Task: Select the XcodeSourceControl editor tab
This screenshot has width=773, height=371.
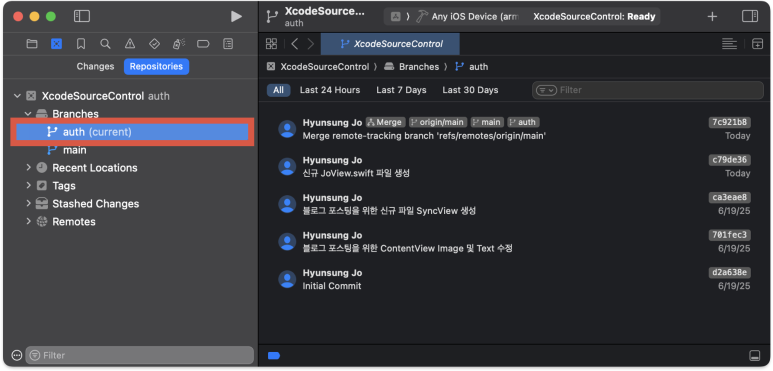Action: click(x=390, y=44)
